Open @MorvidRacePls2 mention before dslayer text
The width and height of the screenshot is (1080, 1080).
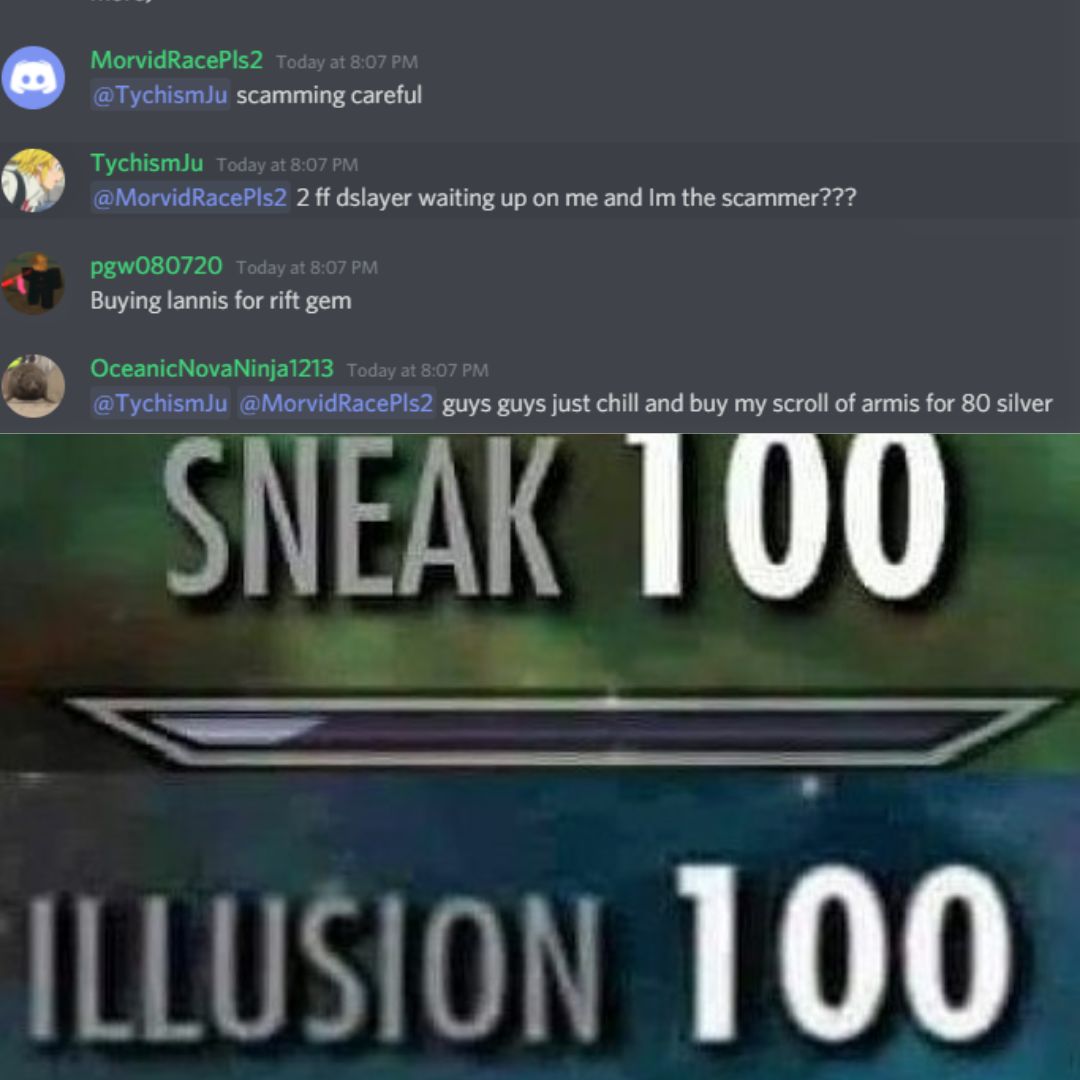tap(190, 198)
